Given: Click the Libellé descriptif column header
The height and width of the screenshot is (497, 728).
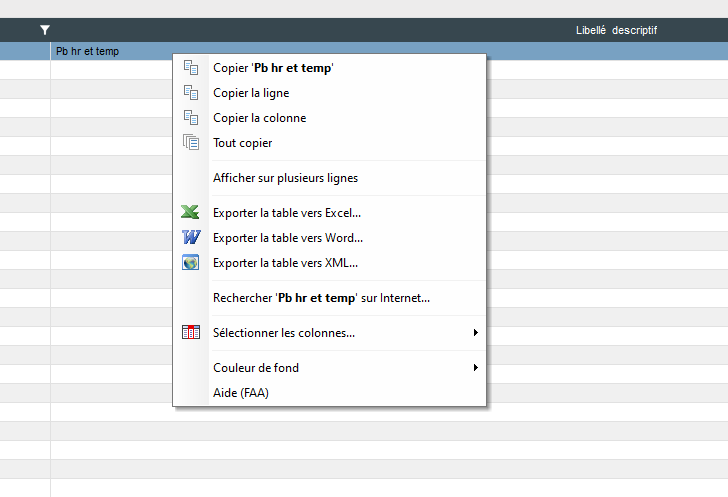Looking at the screenshot, I should (616, 30).
